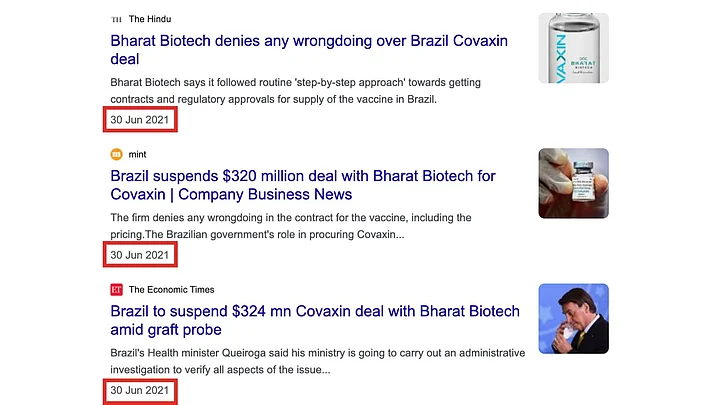
Task: Click the 'mint' source name
Action: [x=138, y=154]
